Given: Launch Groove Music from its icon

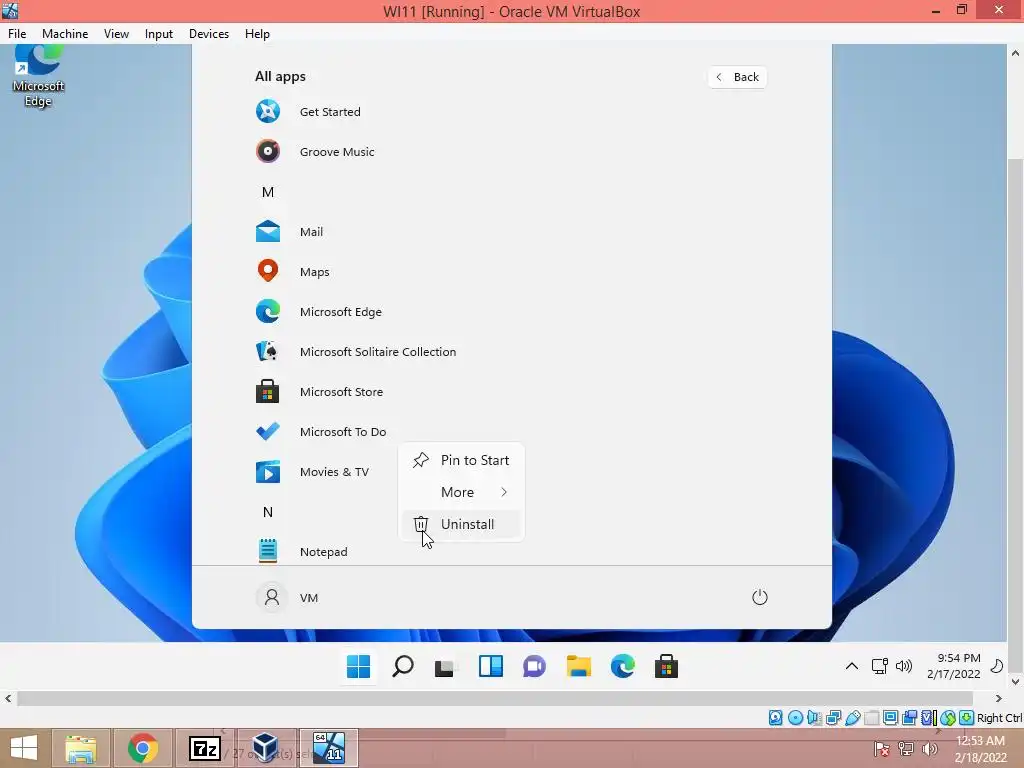Looking at the screenshot, I should tap(268, 152).
